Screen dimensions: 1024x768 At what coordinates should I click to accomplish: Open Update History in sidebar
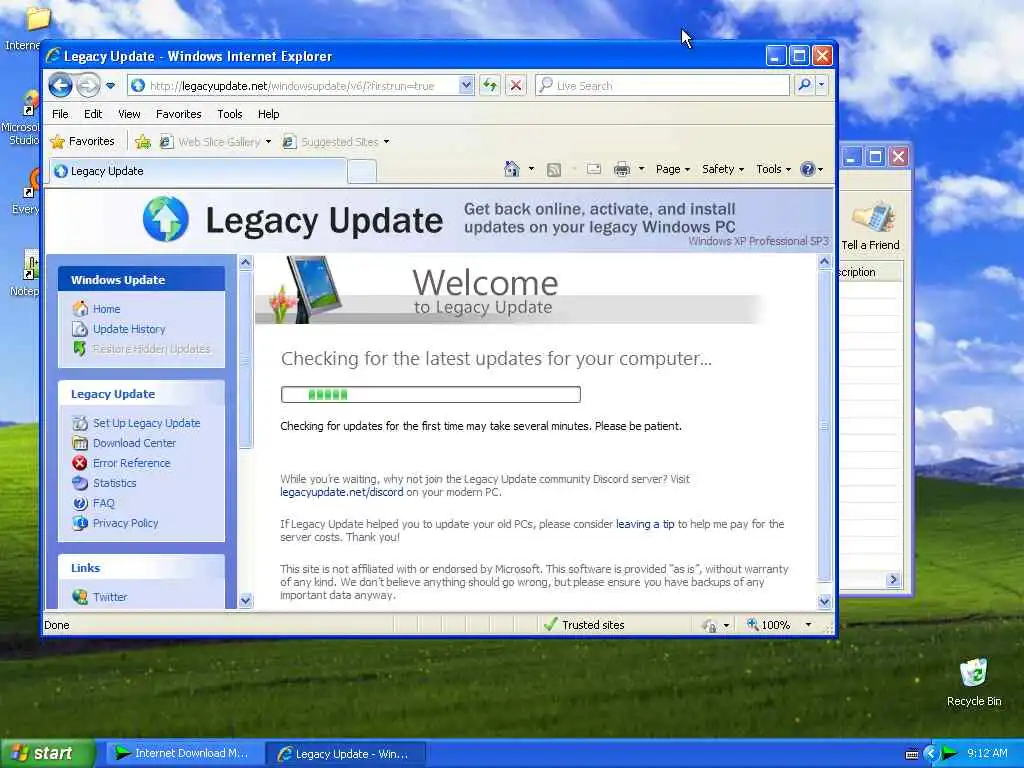[129, 329]
